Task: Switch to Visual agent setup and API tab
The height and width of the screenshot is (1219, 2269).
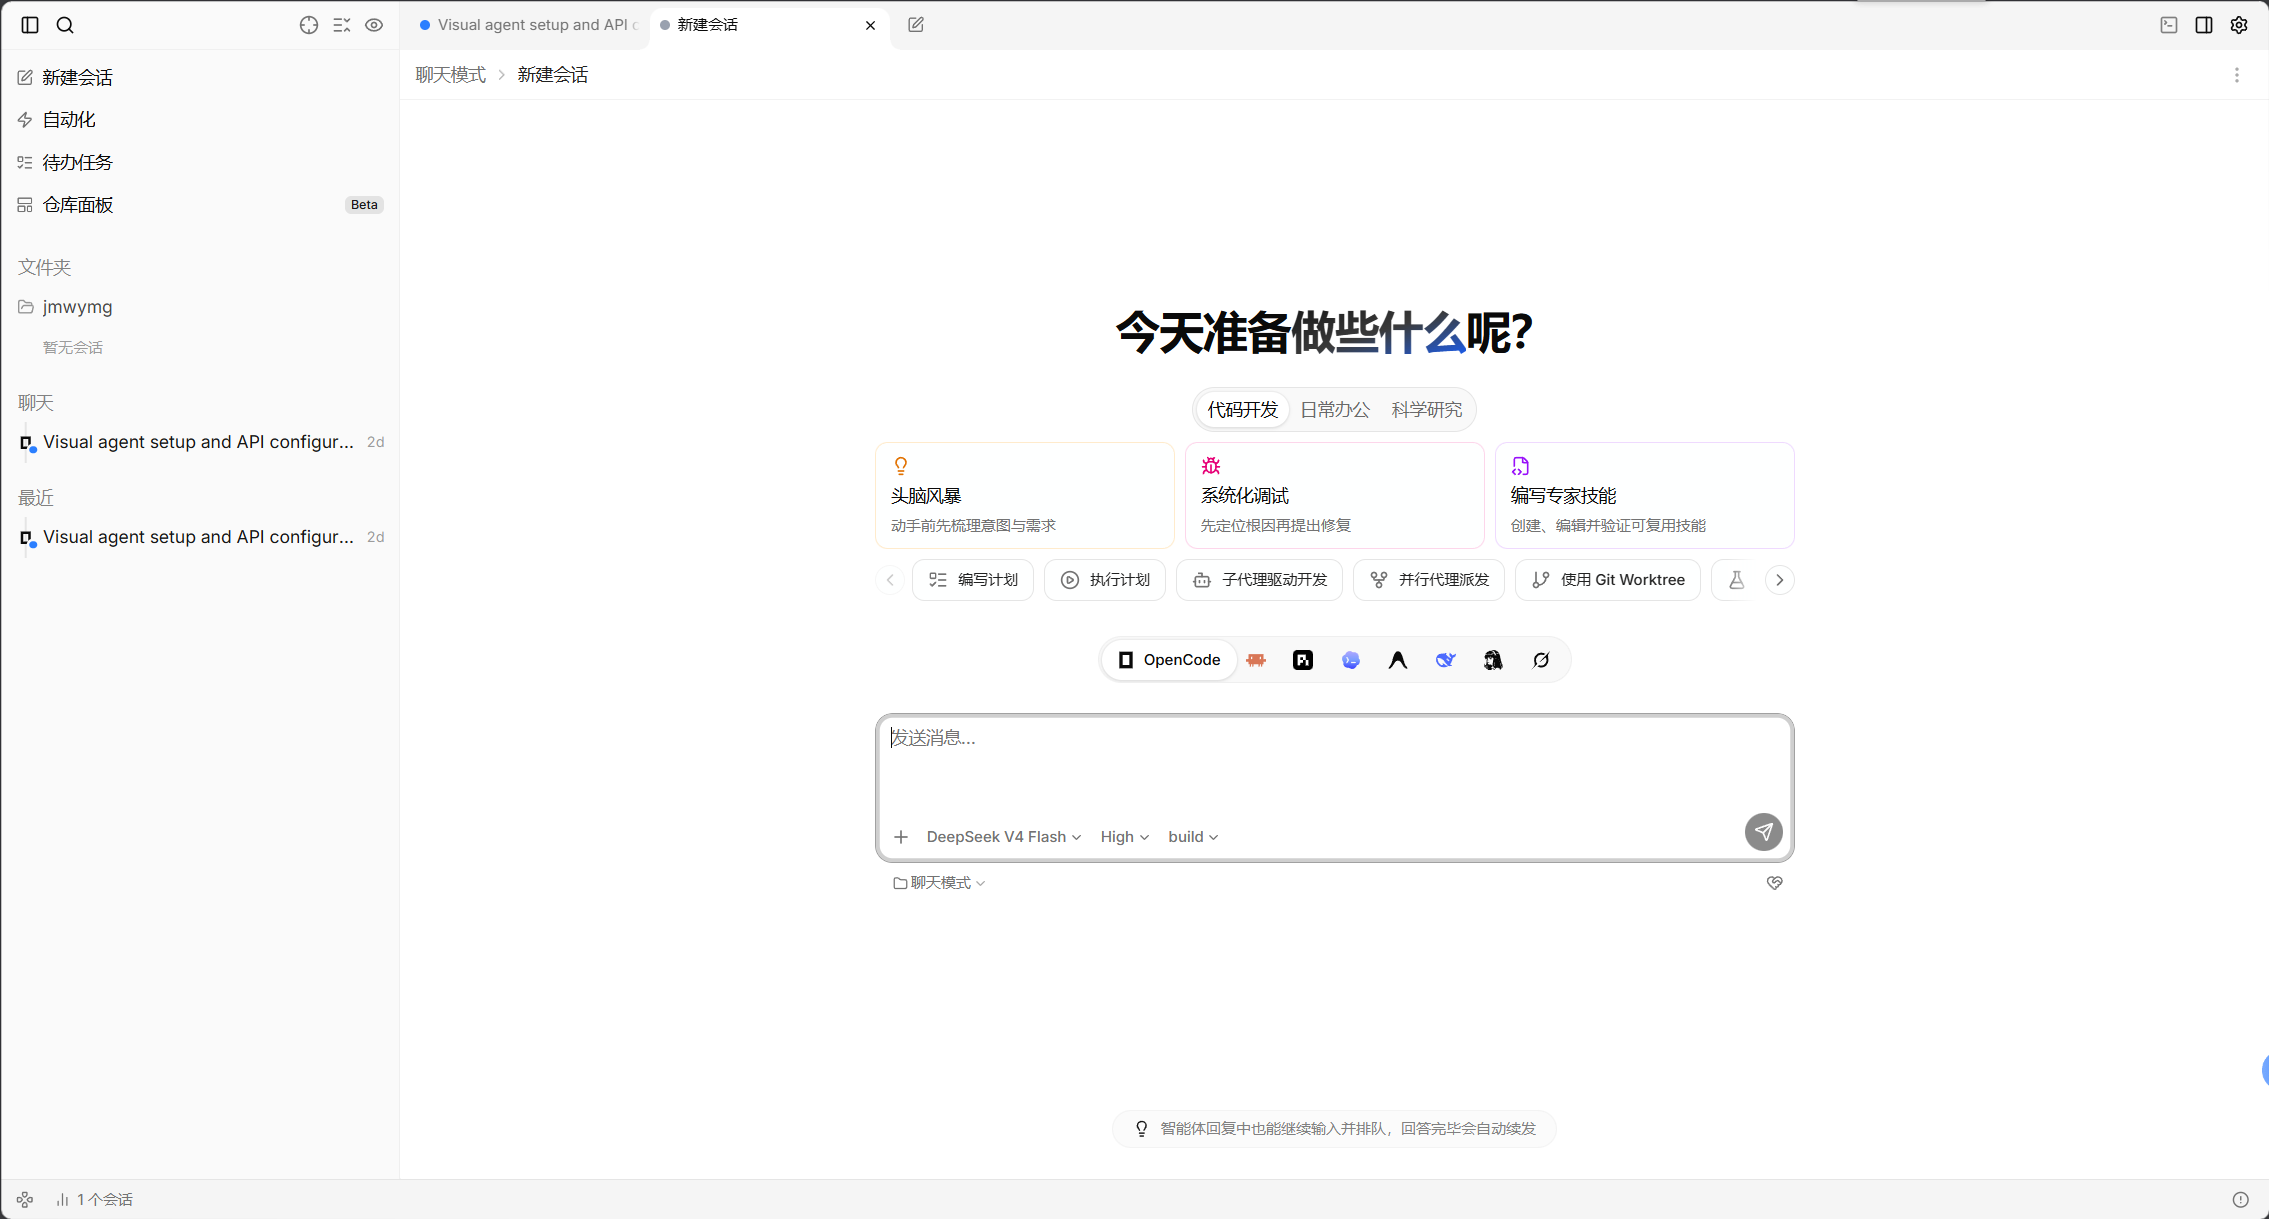Action: [x=529, y=25]
